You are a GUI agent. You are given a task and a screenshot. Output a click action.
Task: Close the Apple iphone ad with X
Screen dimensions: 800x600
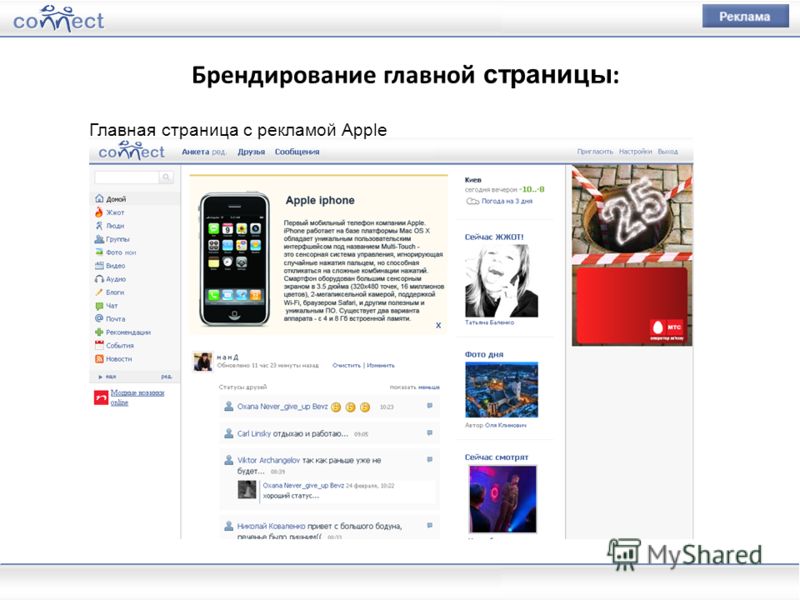click(x=438, y=325)
